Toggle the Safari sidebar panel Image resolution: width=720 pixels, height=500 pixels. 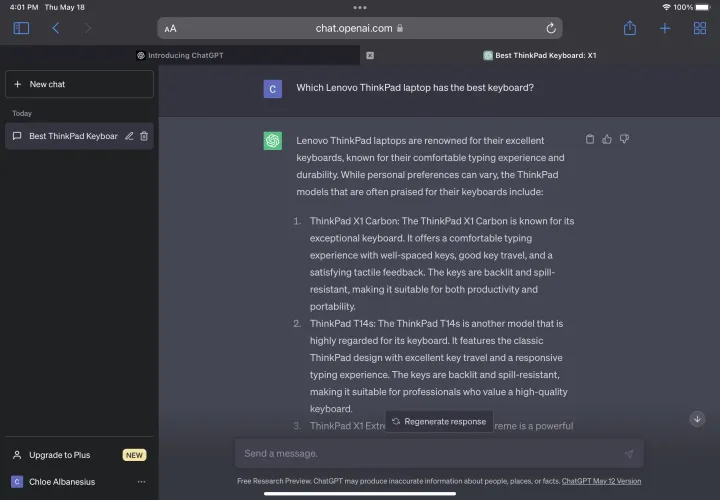21,28
